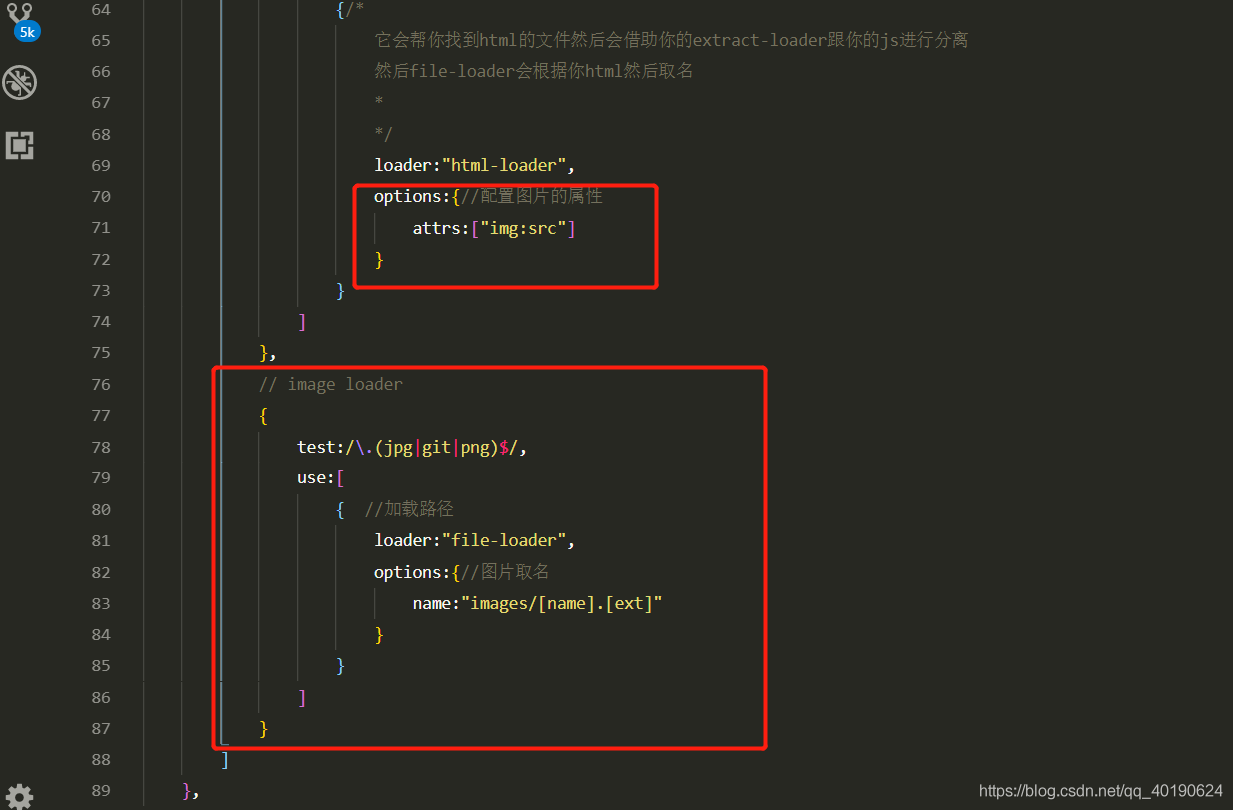Screen dimensions: 1233x810
Task: Click line number 64 in the gutter
Action: [101, 9]
